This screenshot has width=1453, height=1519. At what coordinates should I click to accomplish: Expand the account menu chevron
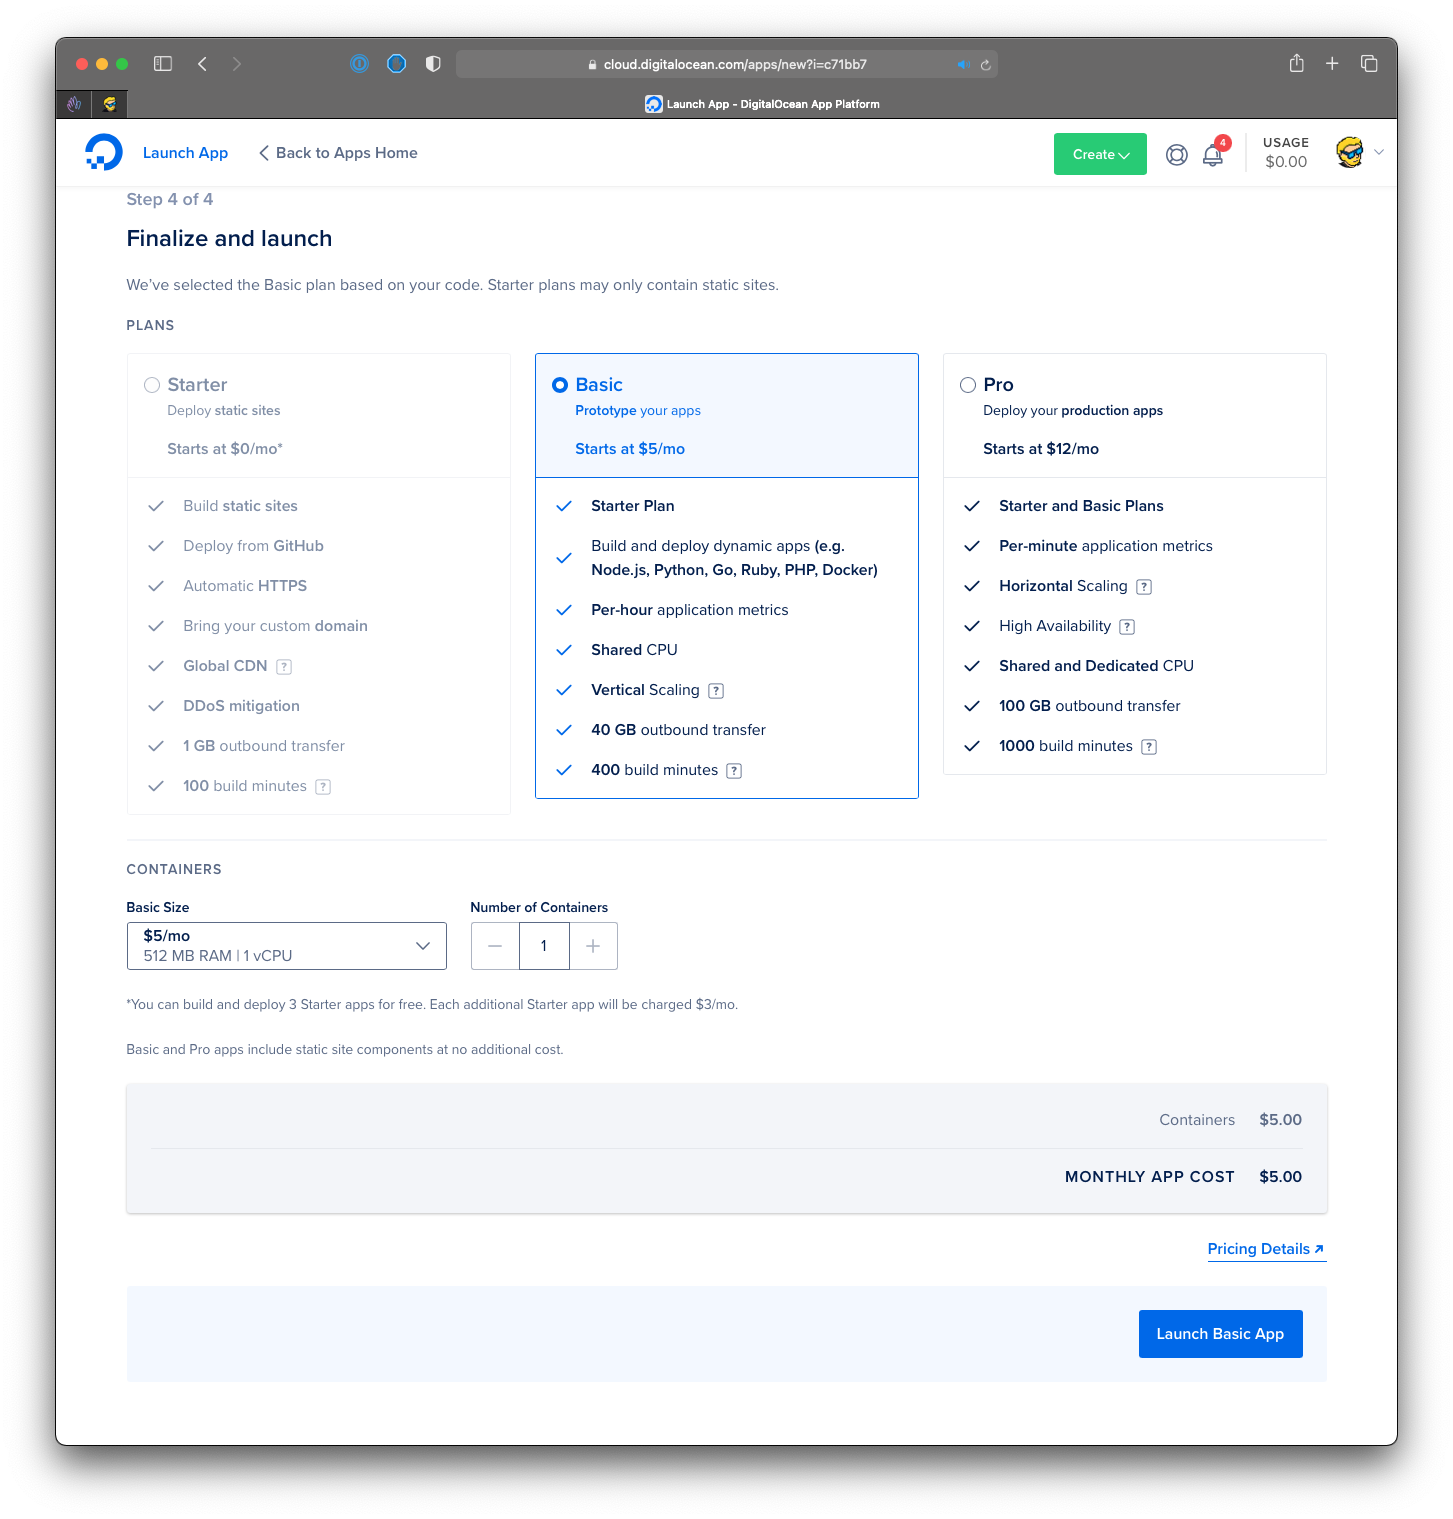[1379, 153]
